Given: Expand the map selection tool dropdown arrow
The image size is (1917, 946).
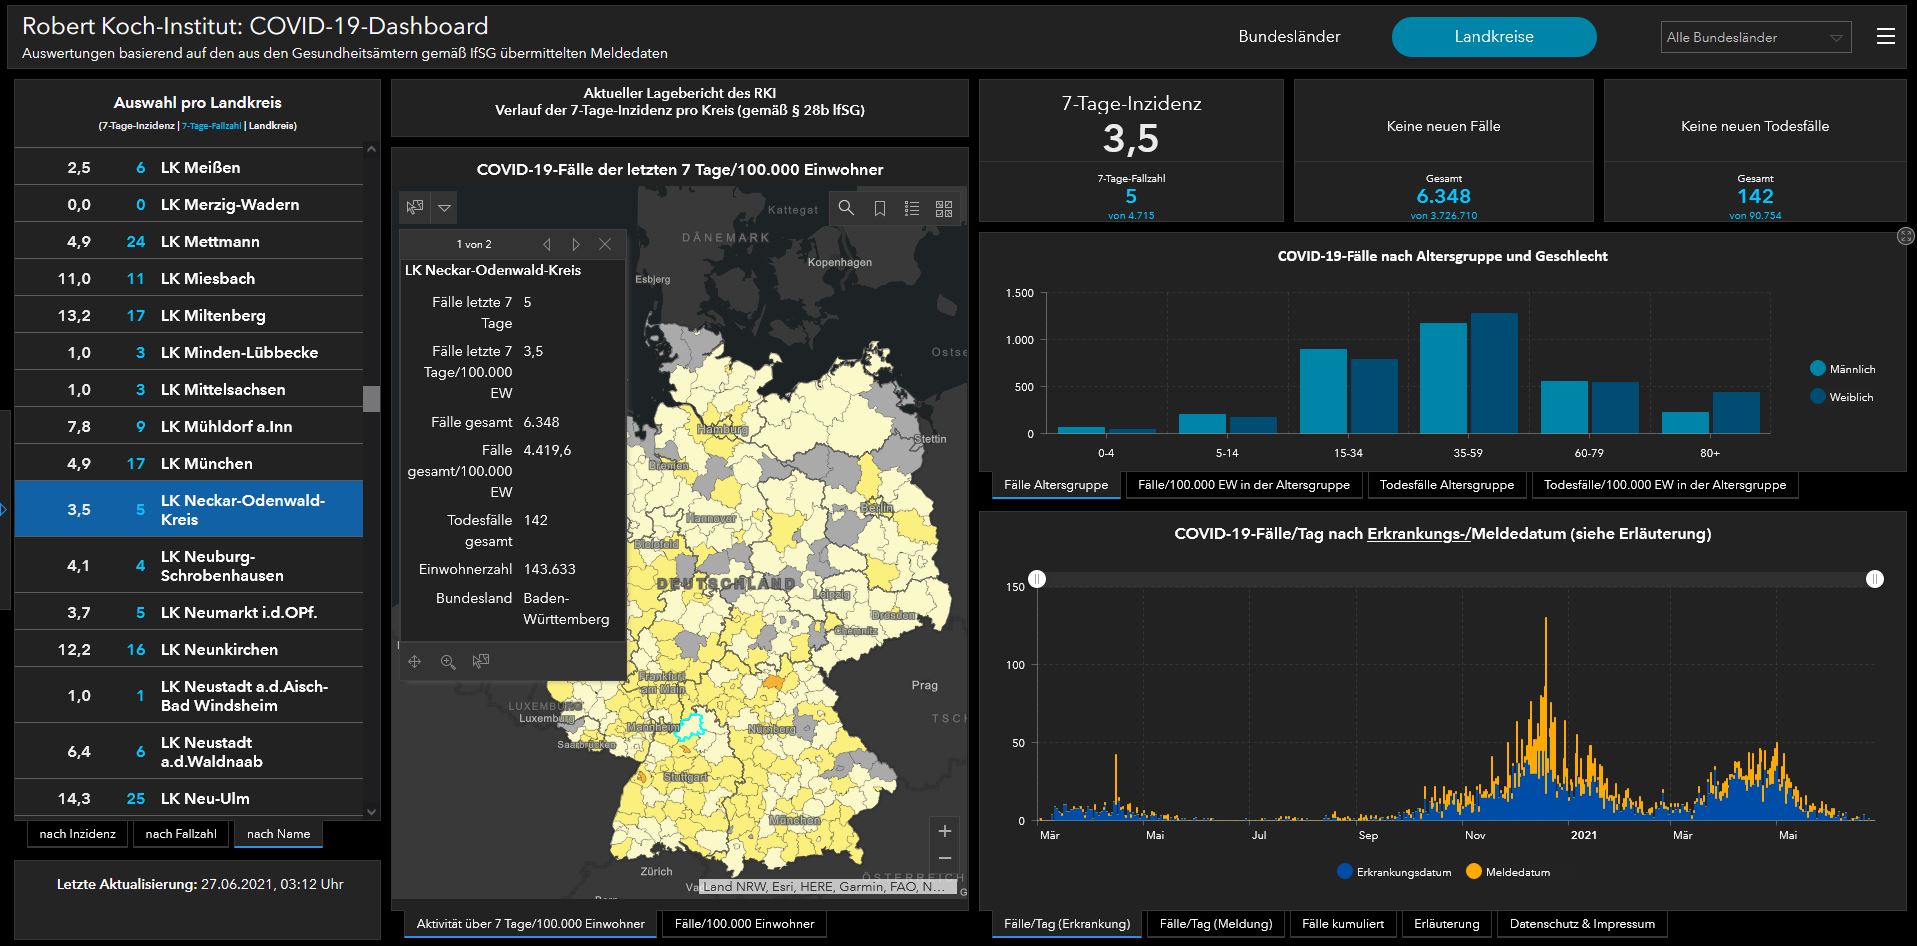Looking at the screenshot, I should coord(445,208).
